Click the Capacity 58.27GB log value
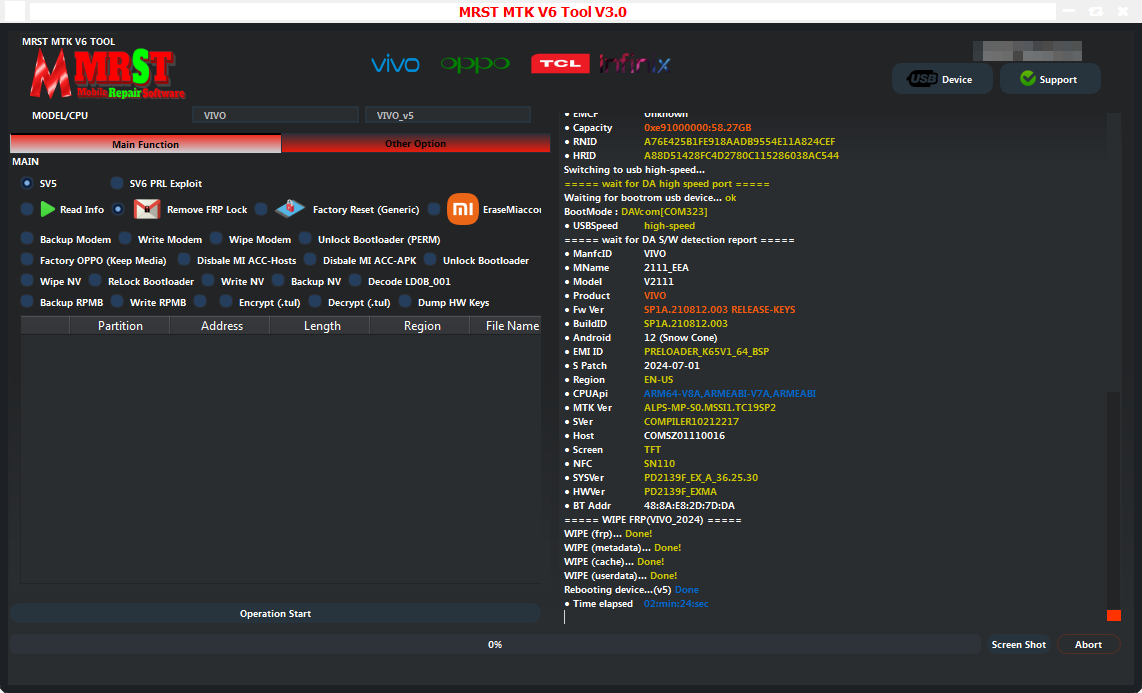Viewport: 1142px width, 693px height. (698, 128)
